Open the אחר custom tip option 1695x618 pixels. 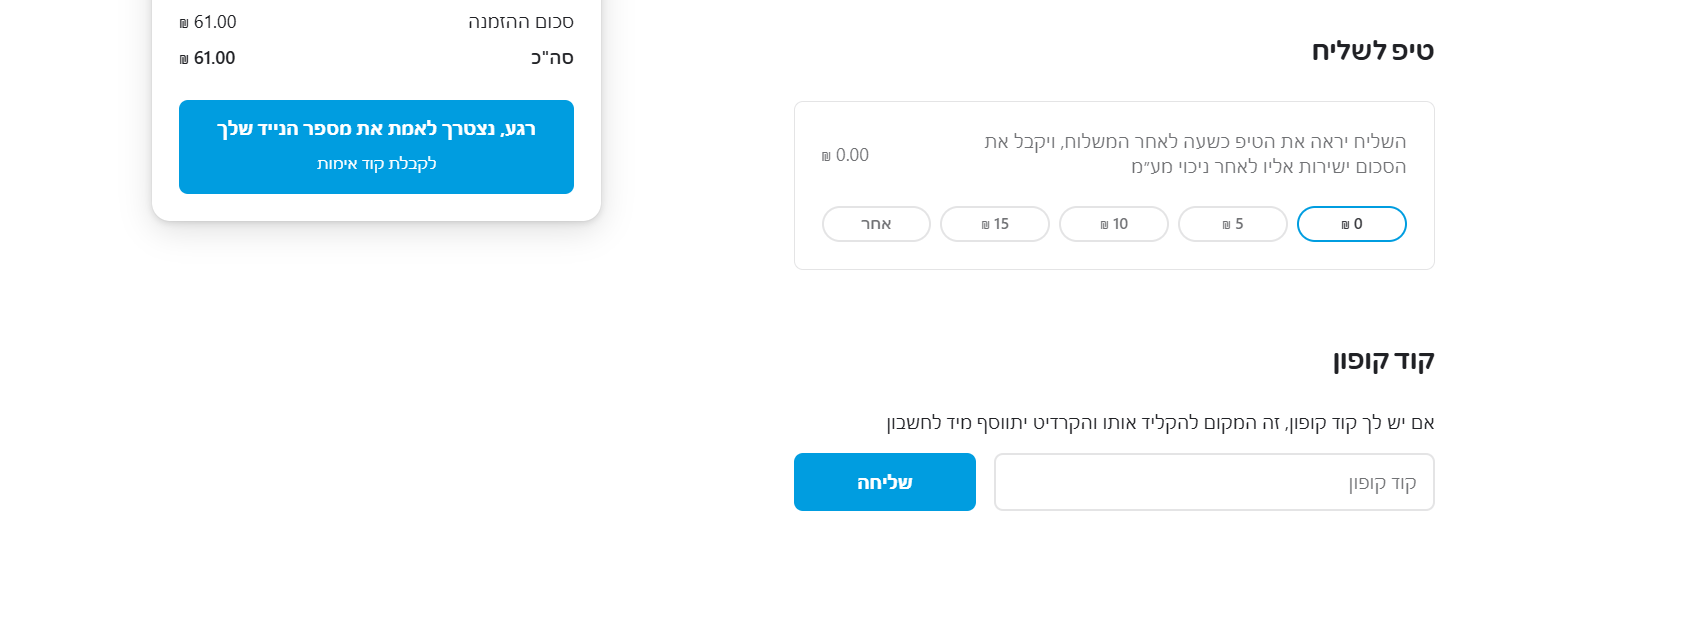click(876, 224)
